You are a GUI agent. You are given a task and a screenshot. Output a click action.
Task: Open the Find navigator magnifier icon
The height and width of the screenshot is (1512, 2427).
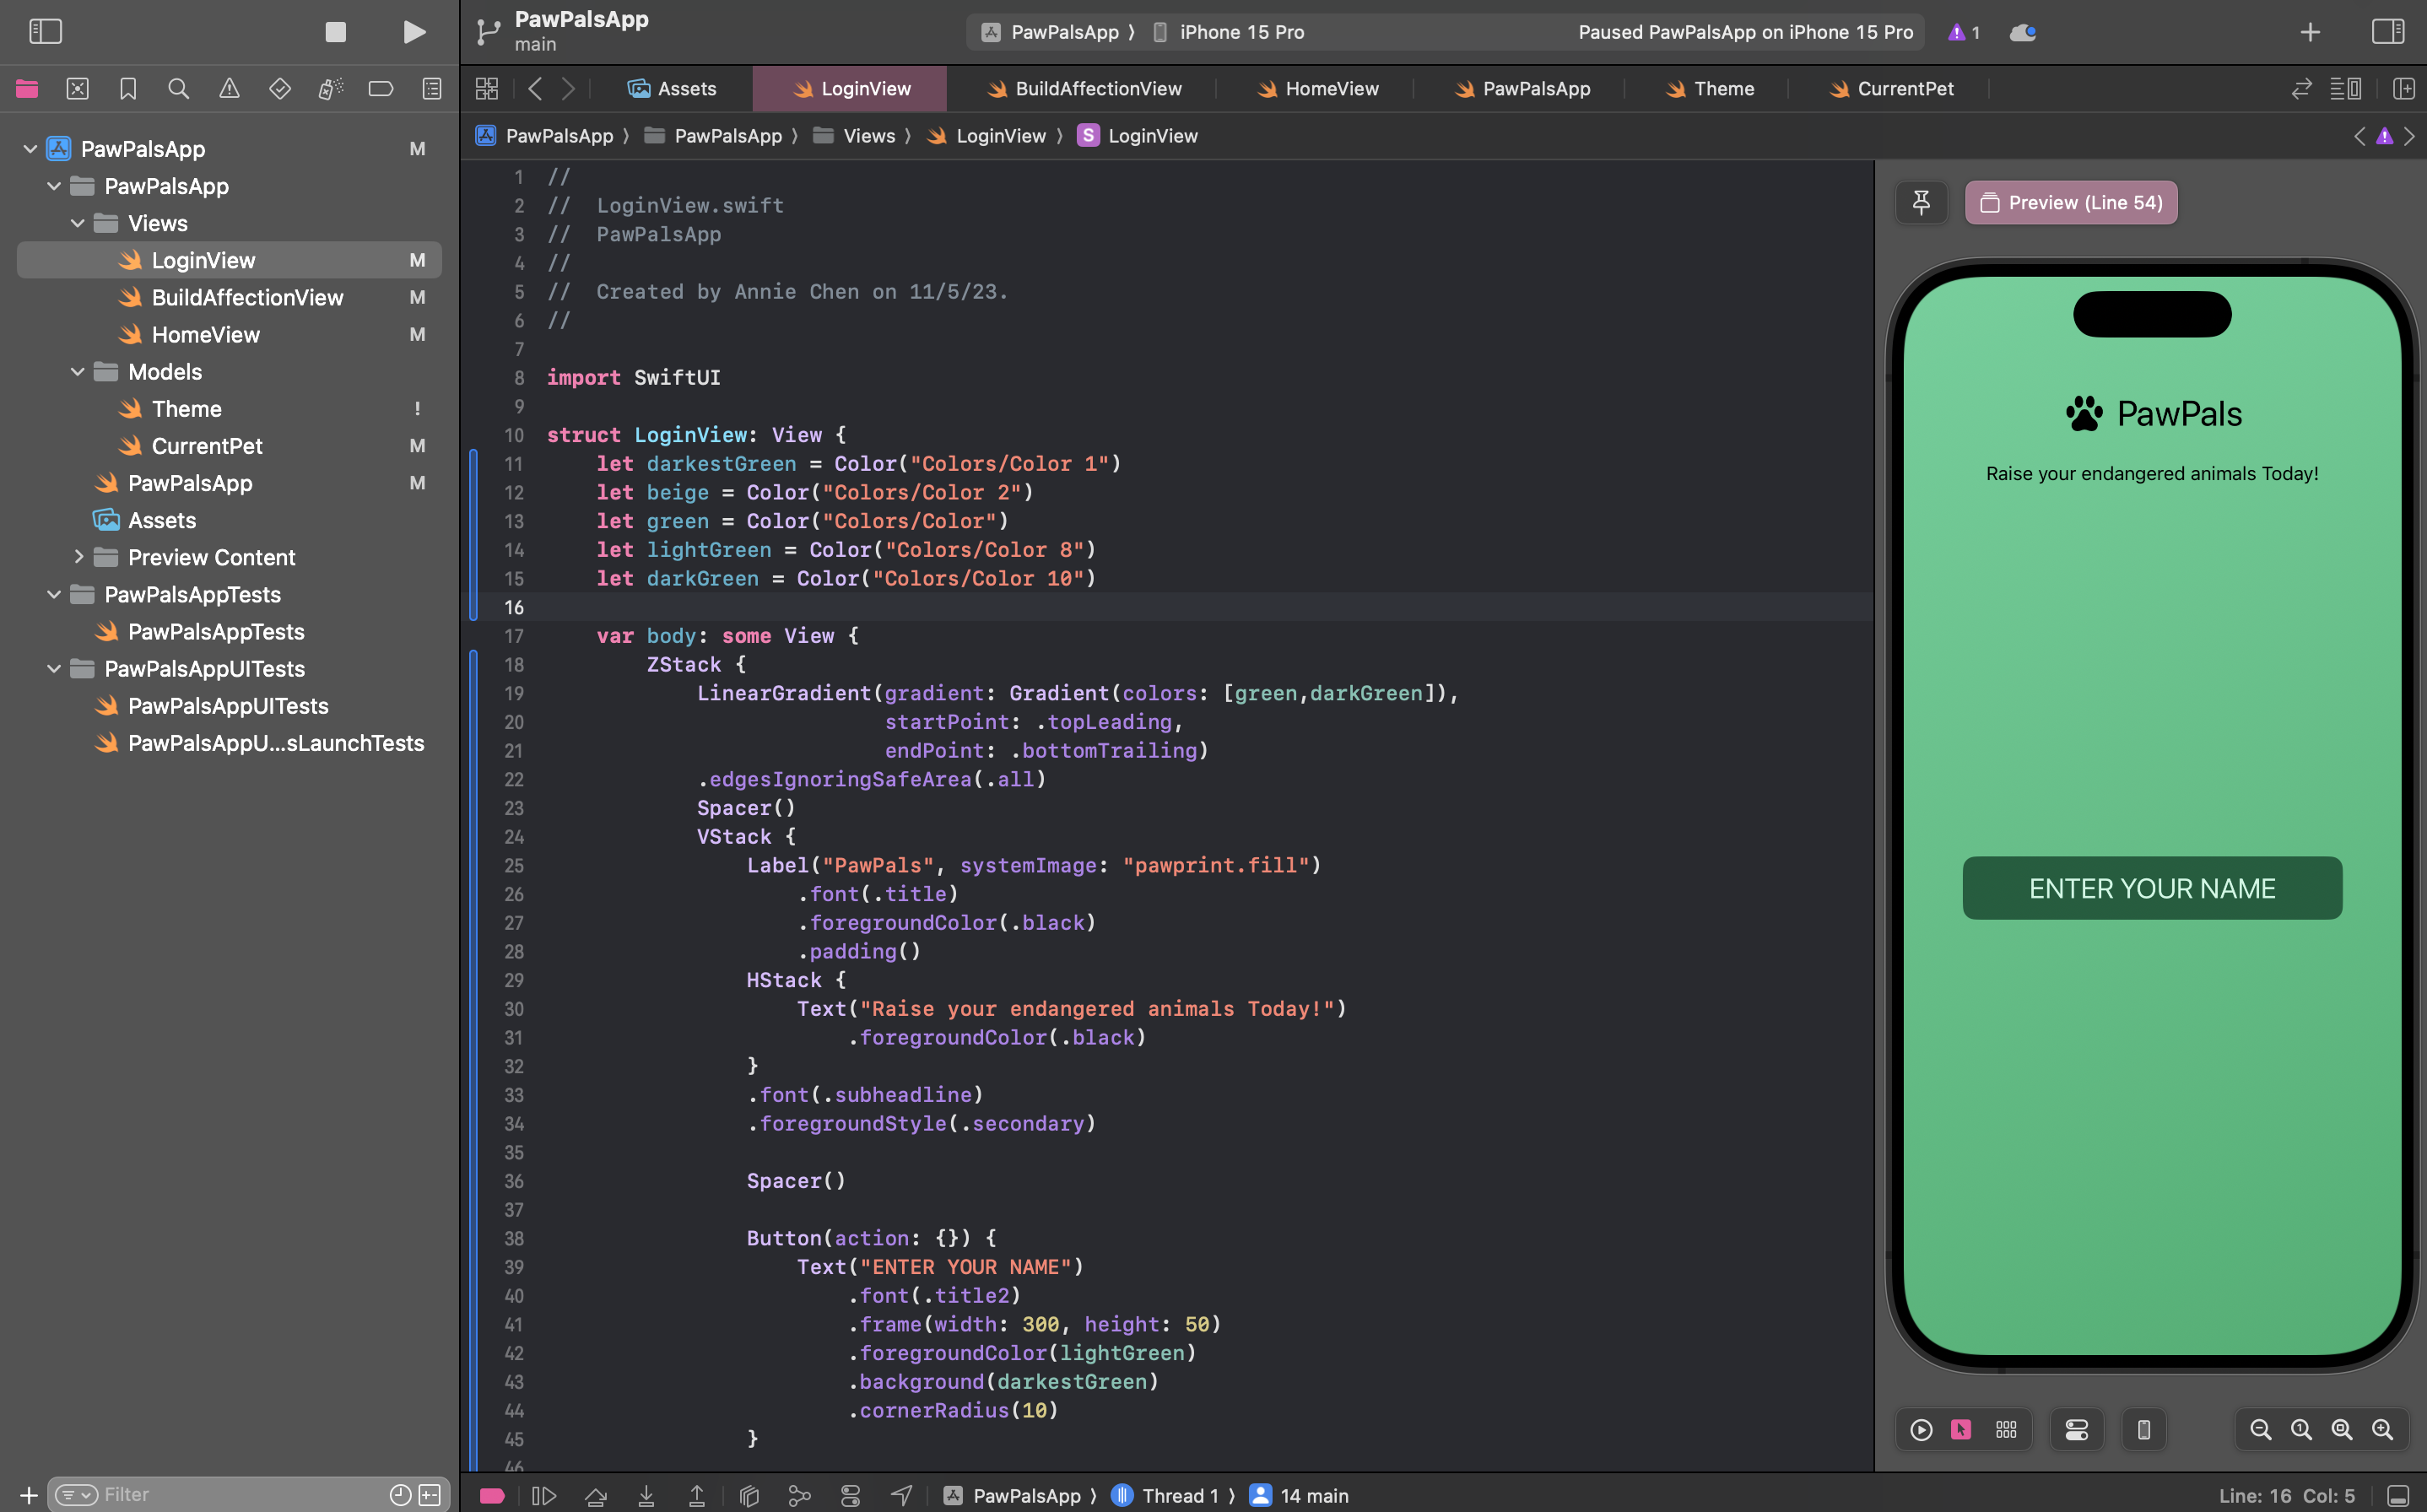(x=178, y=89)
